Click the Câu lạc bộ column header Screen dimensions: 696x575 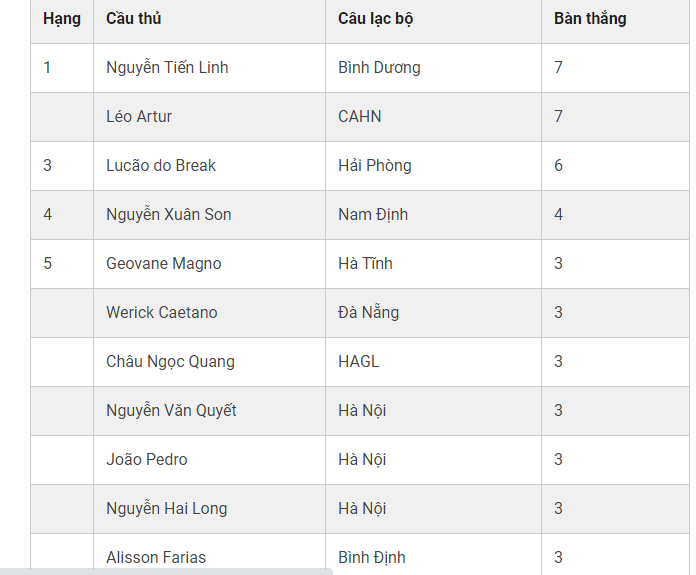(376, 19)
